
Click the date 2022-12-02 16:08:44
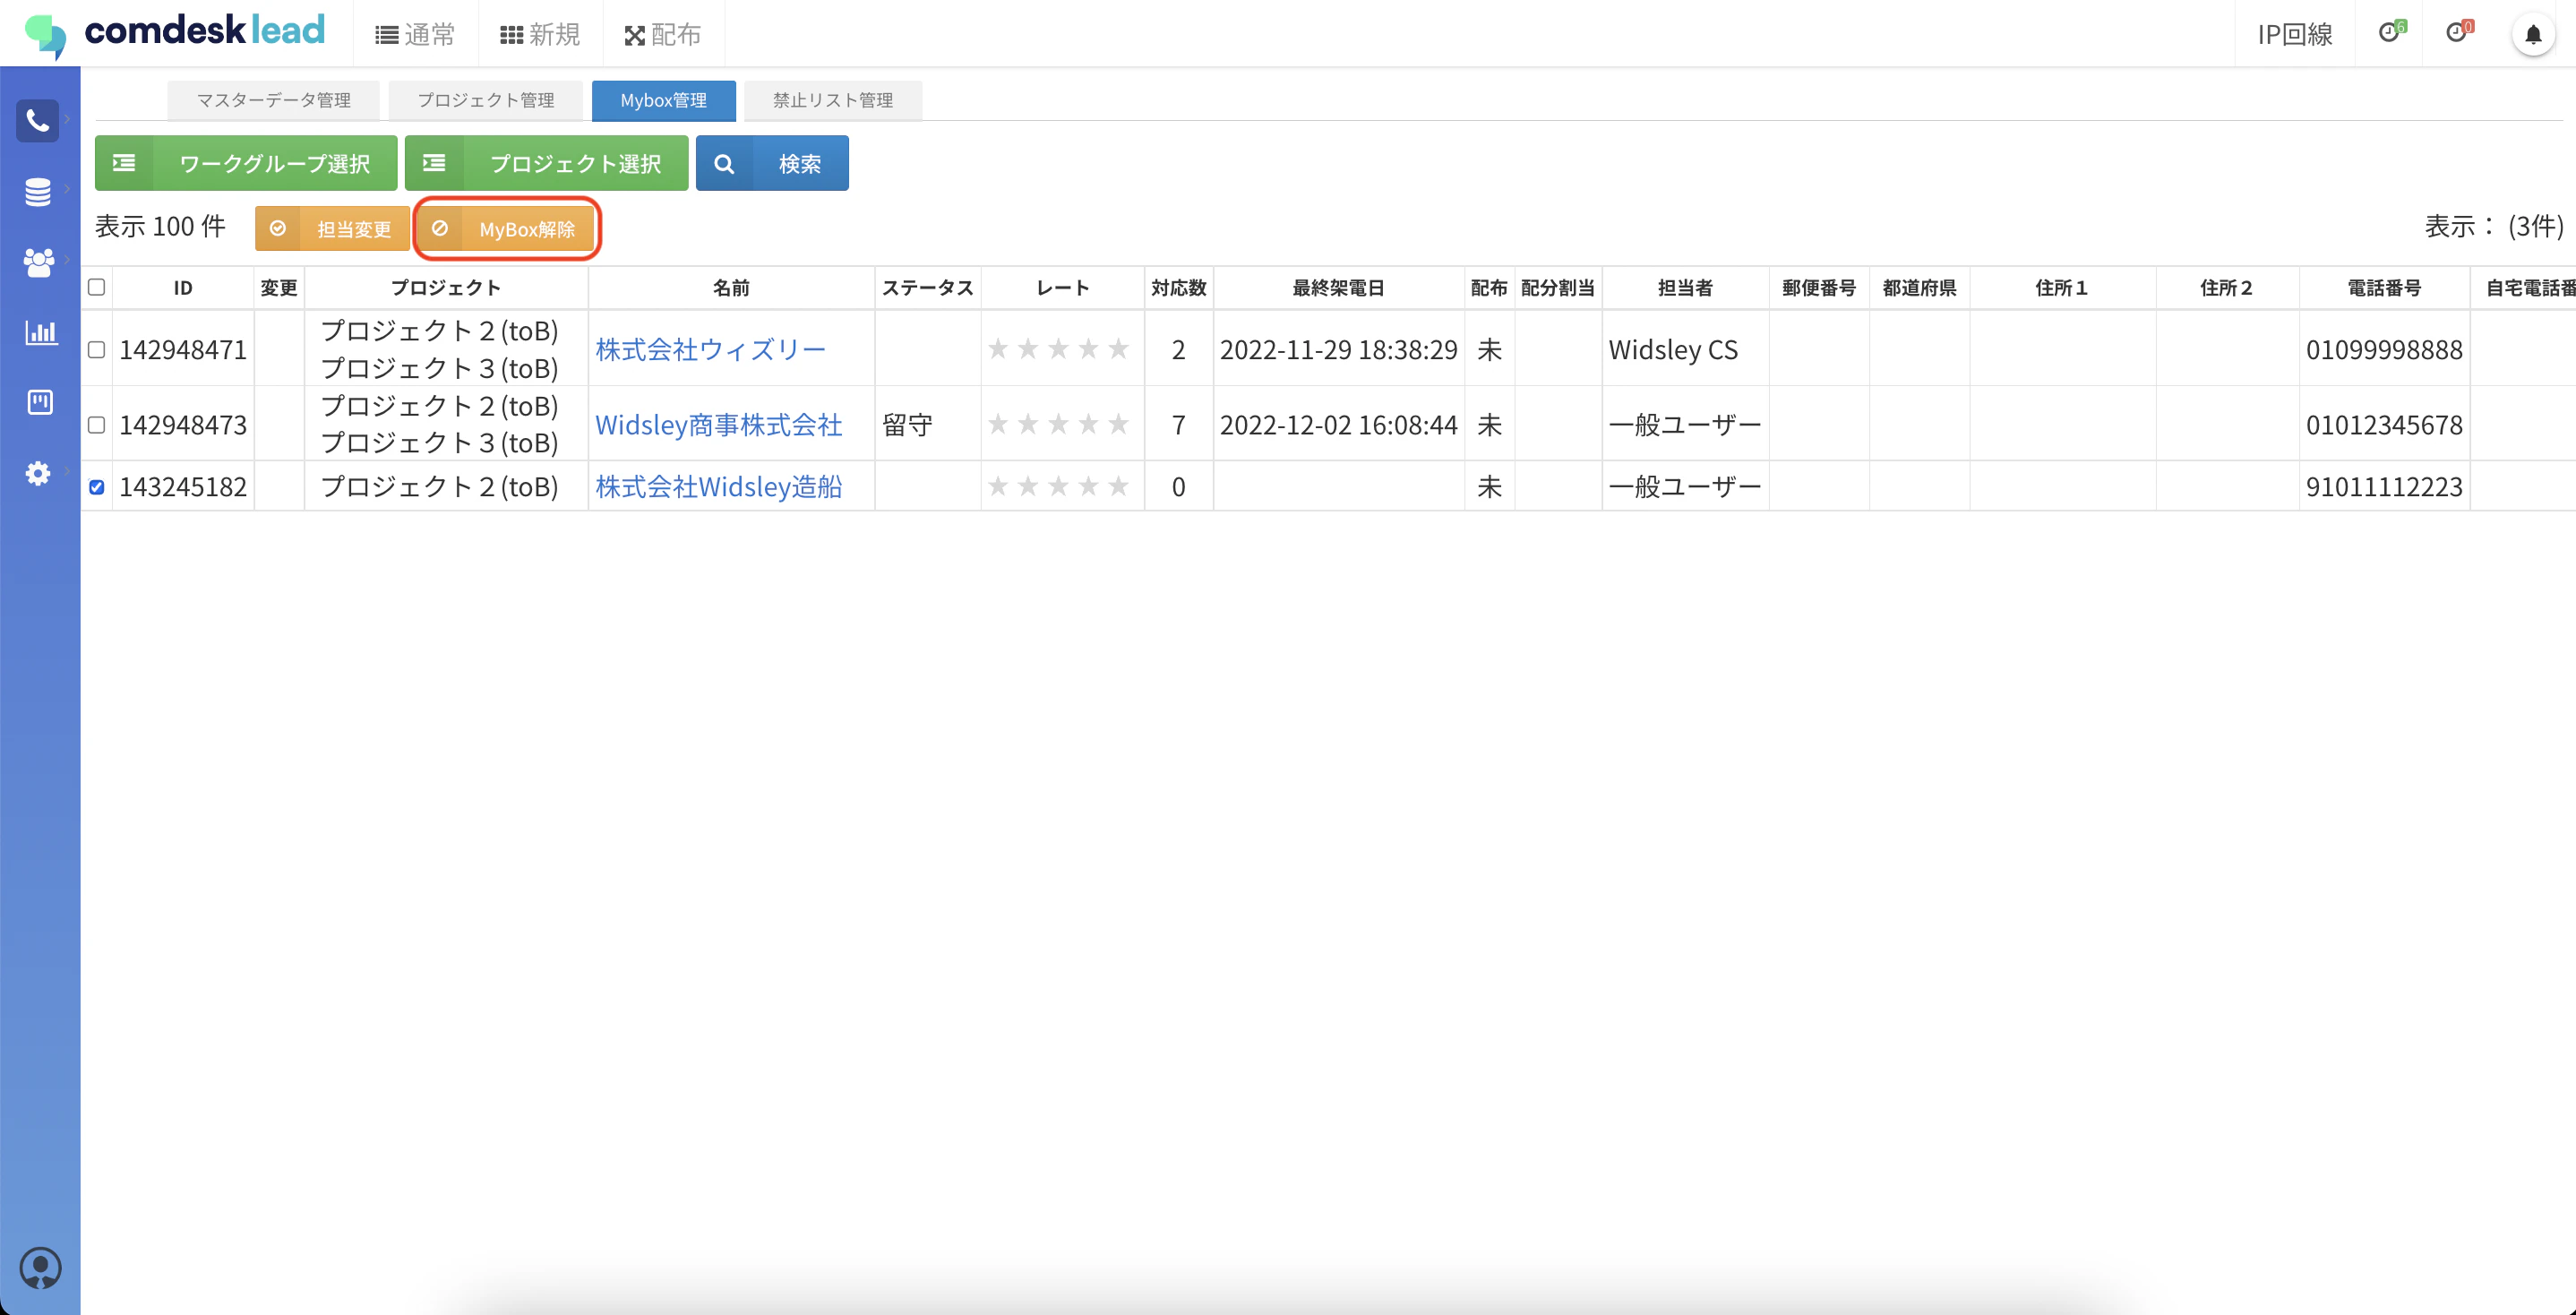coord(1339,425)
